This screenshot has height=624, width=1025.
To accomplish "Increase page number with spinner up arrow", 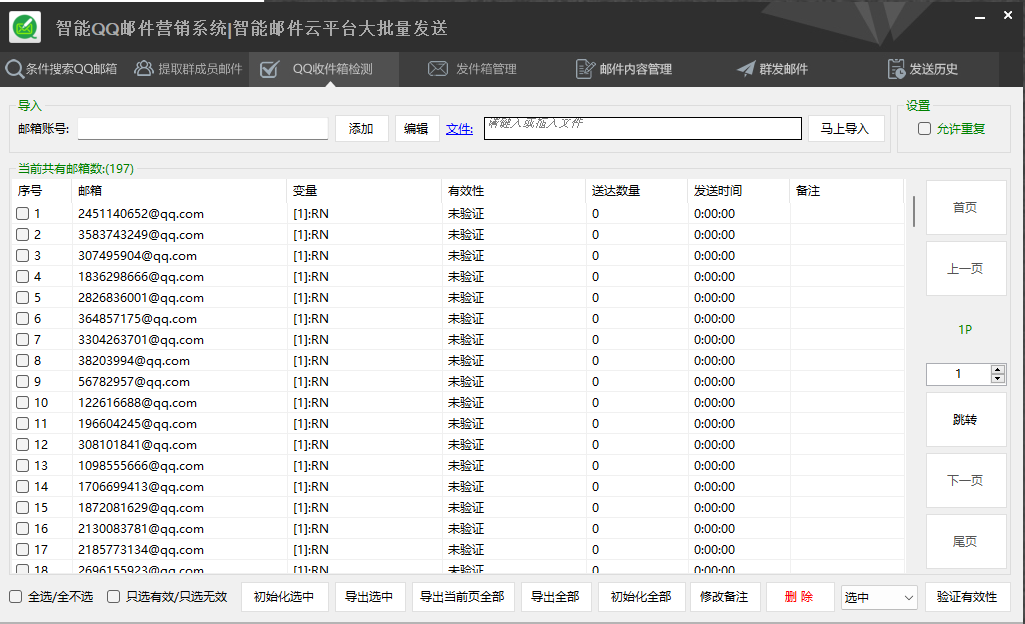I will point(997,369).
